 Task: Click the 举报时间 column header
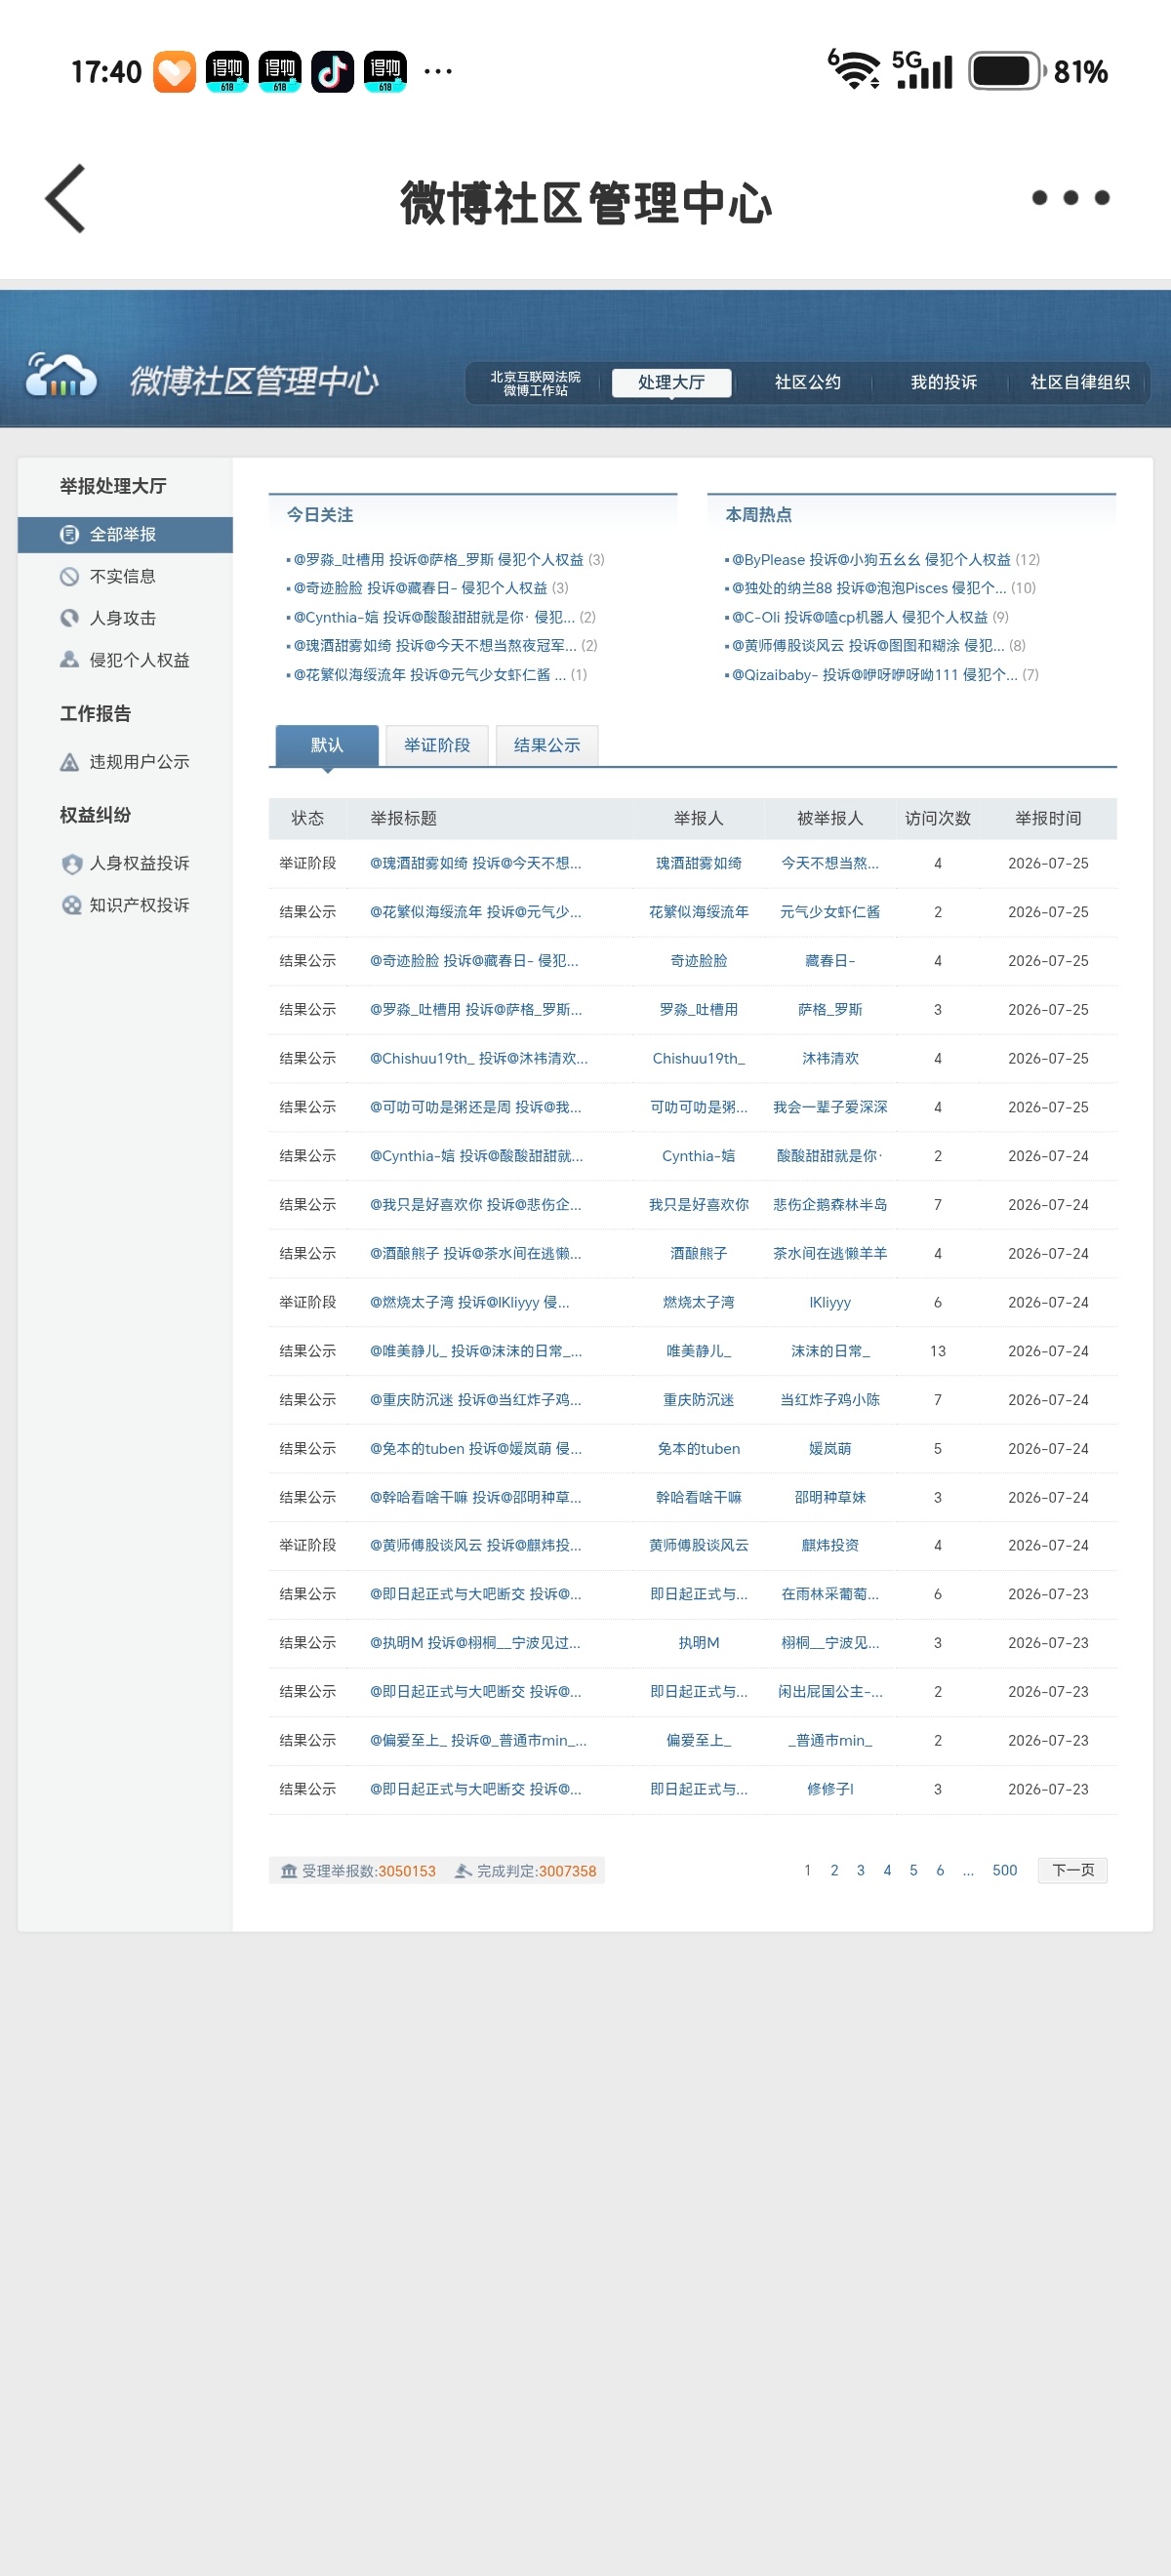click(1048, 819)
